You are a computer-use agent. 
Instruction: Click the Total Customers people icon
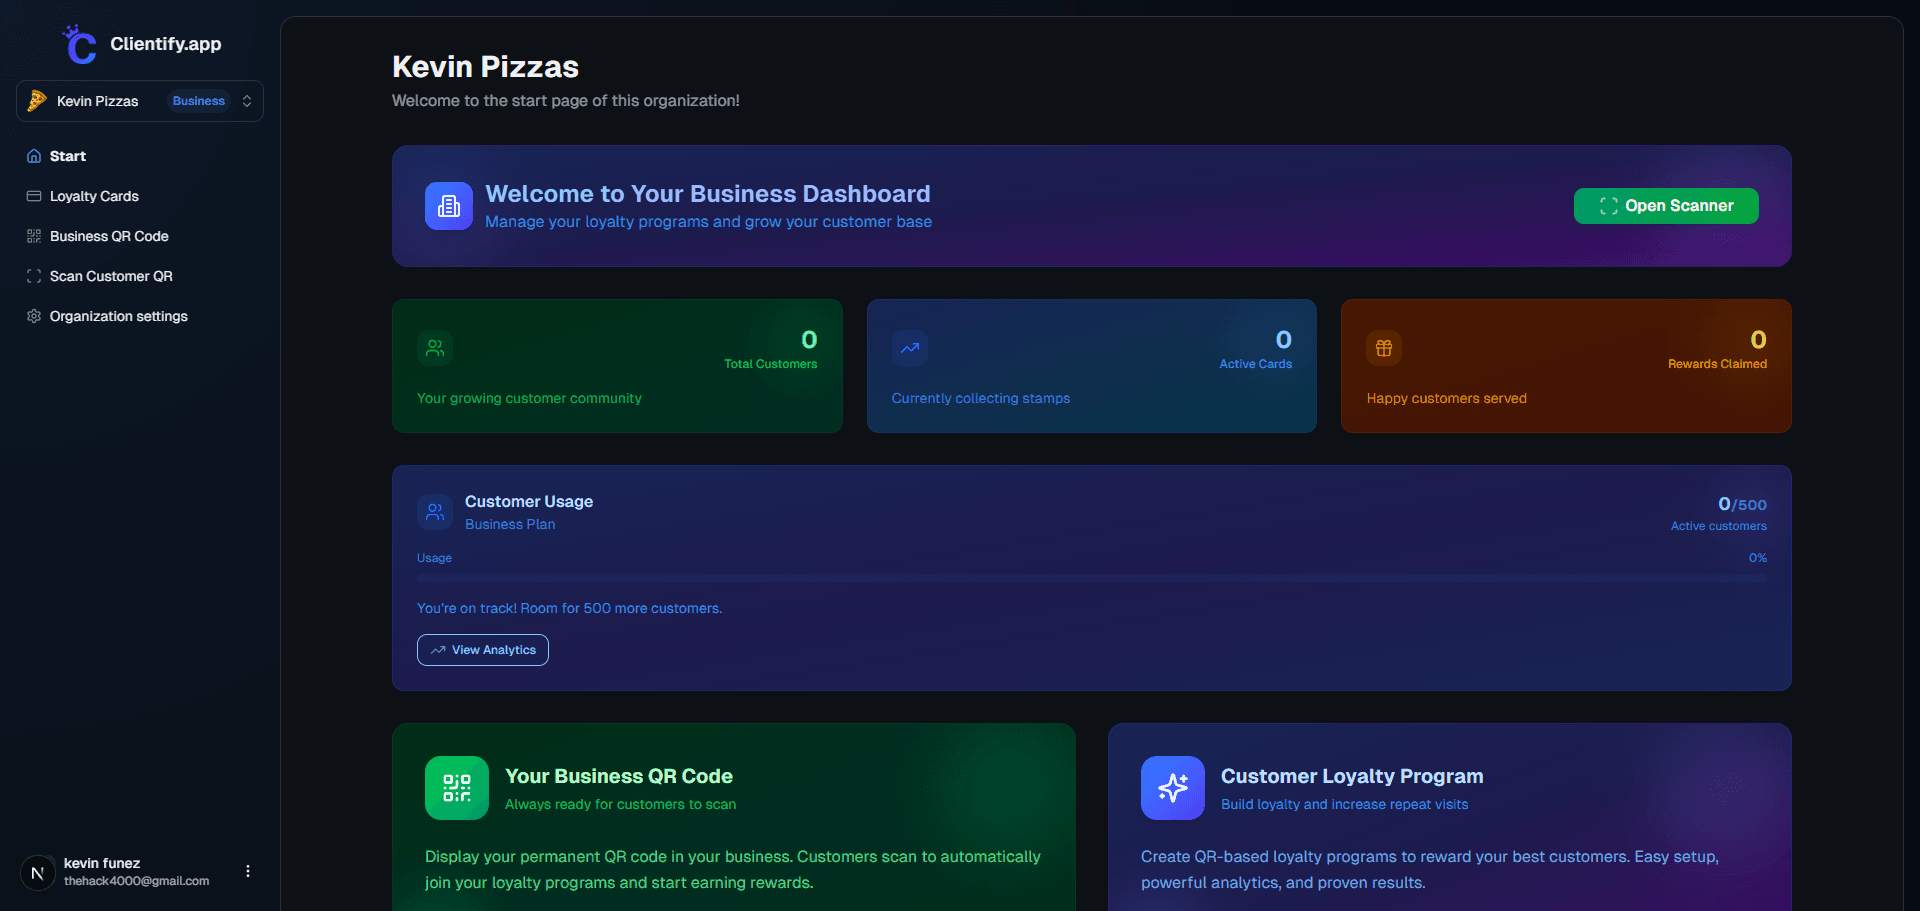tap(435, 348)
